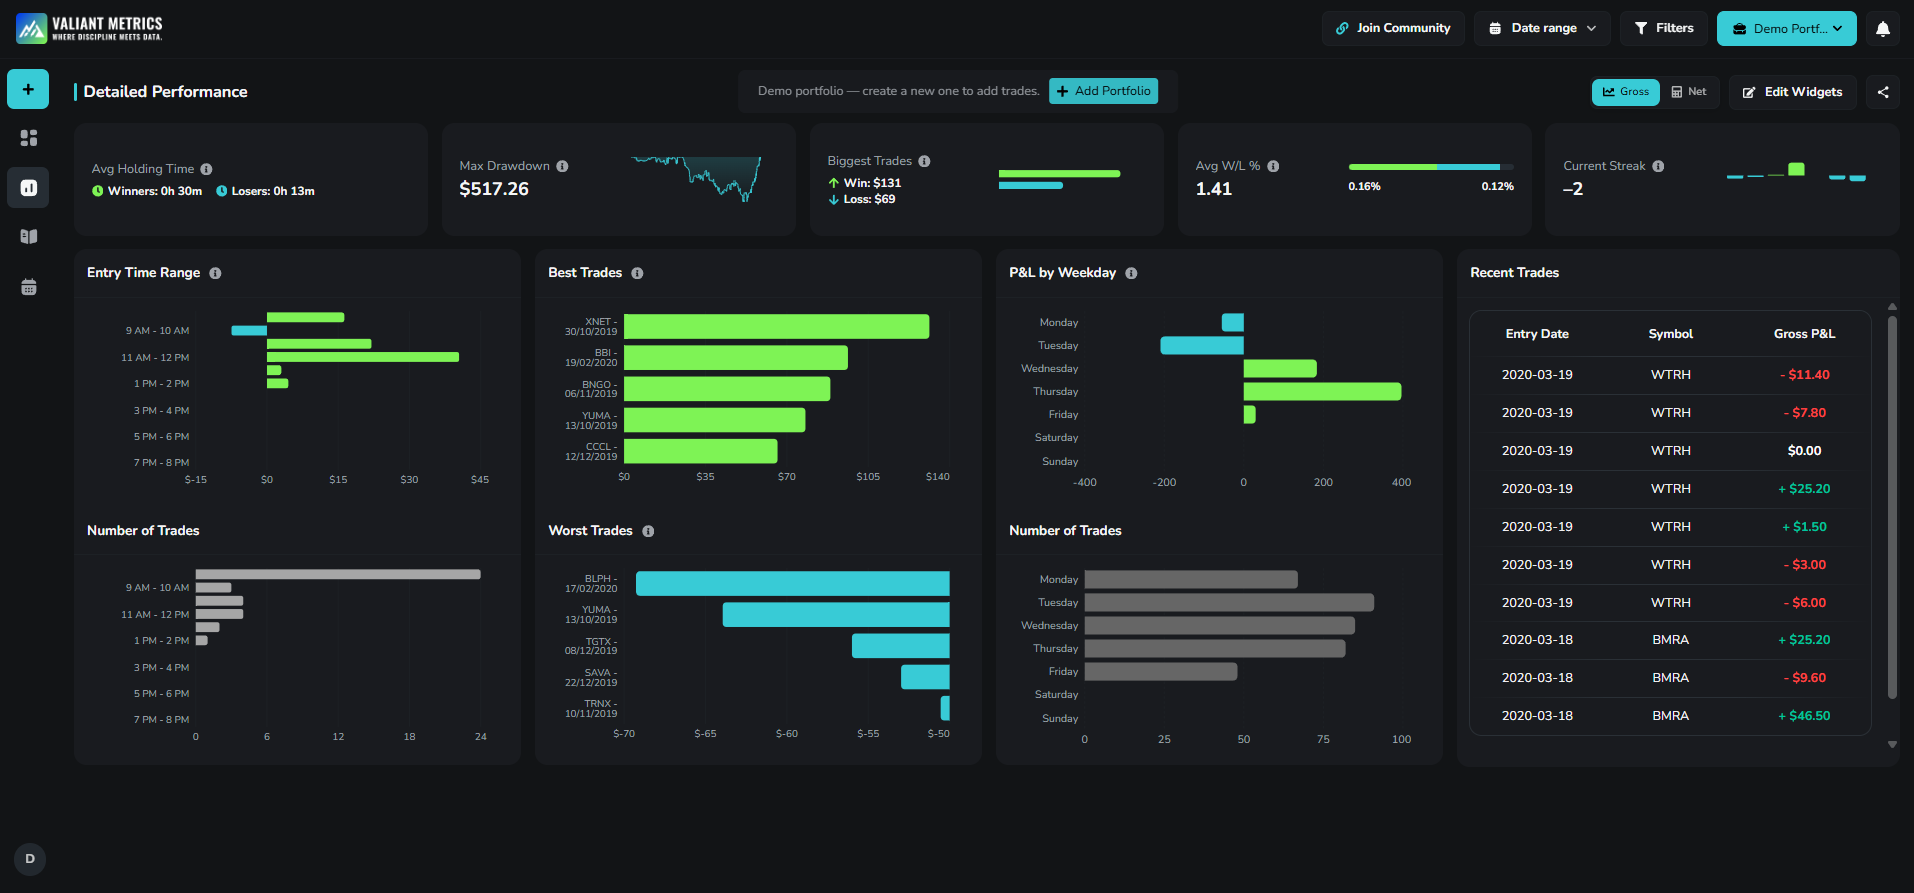1914x893 pixels.
Task: Click the Max Drawdown sparkline chart
Action: click(697, 178)
